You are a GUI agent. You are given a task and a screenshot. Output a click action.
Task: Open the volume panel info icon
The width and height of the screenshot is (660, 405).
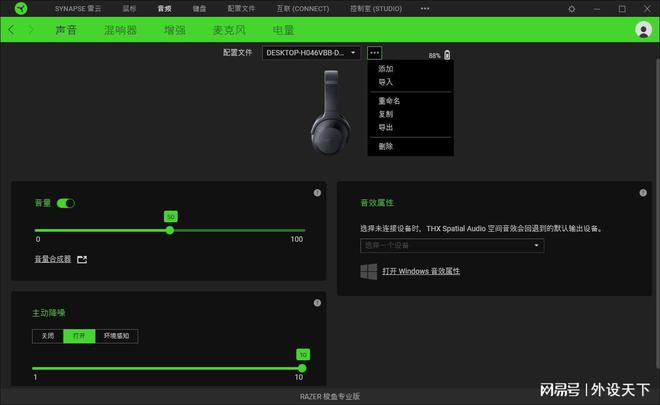pos(317,193)
